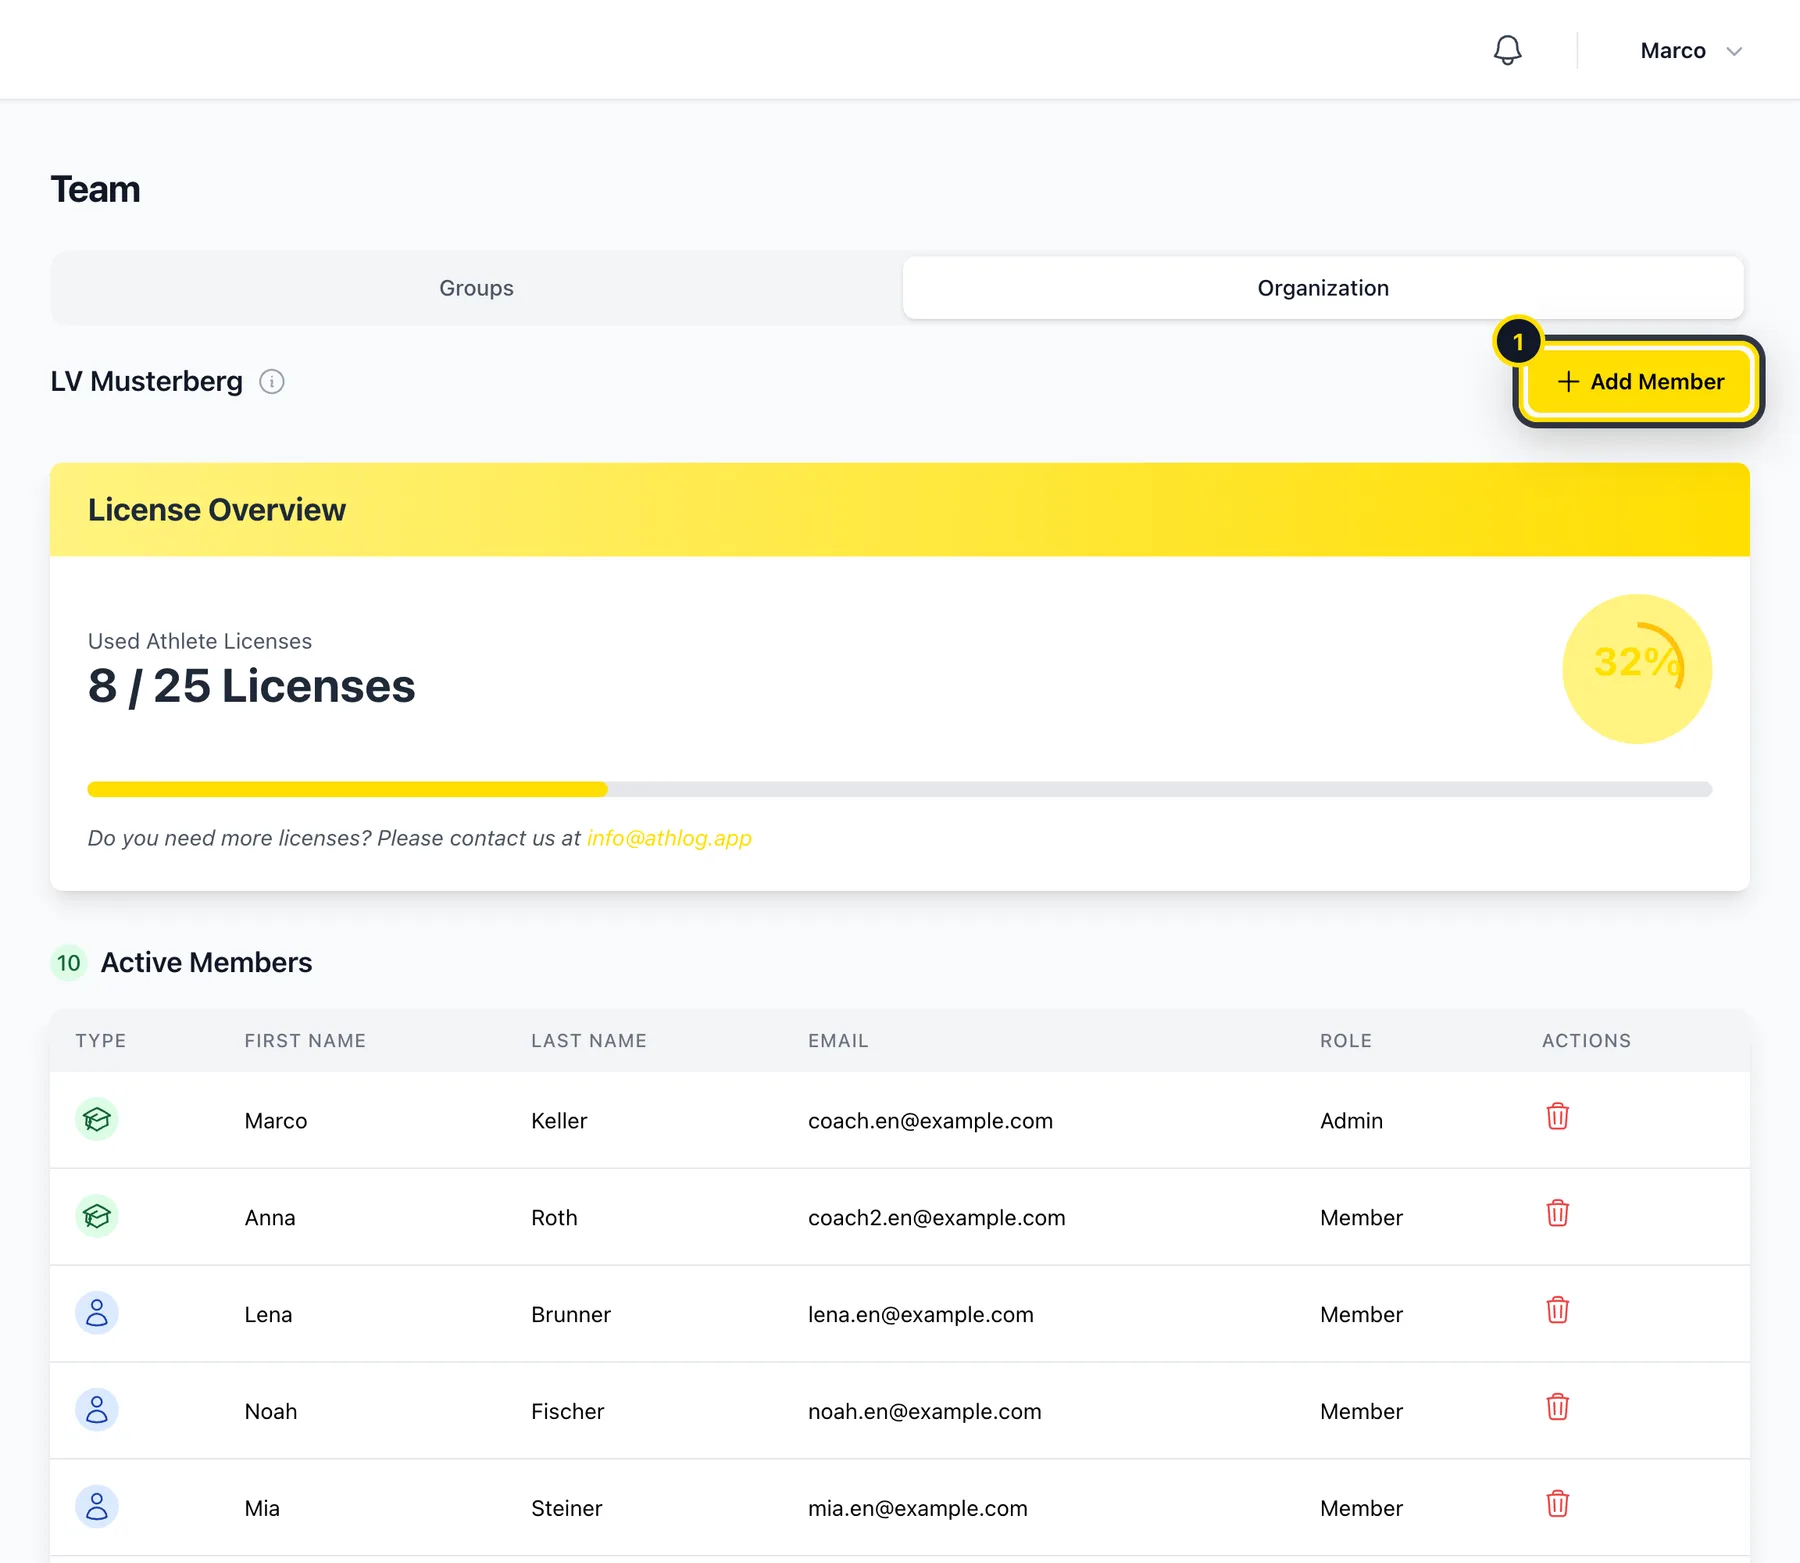Delete Mia Steiner with trash icon
The width and height of the screenshot is (1800, 1563).
point(1557,1504)
